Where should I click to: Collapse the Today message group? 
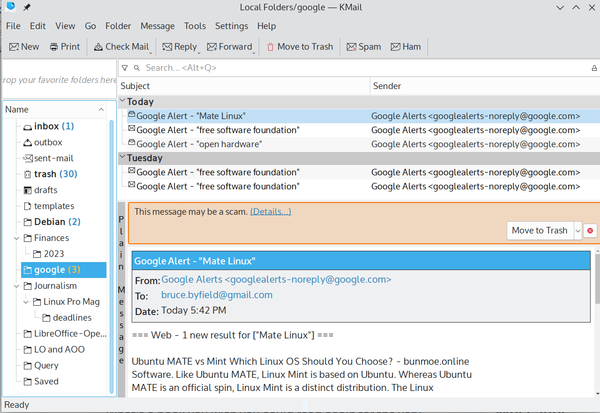tap(122, 101)
